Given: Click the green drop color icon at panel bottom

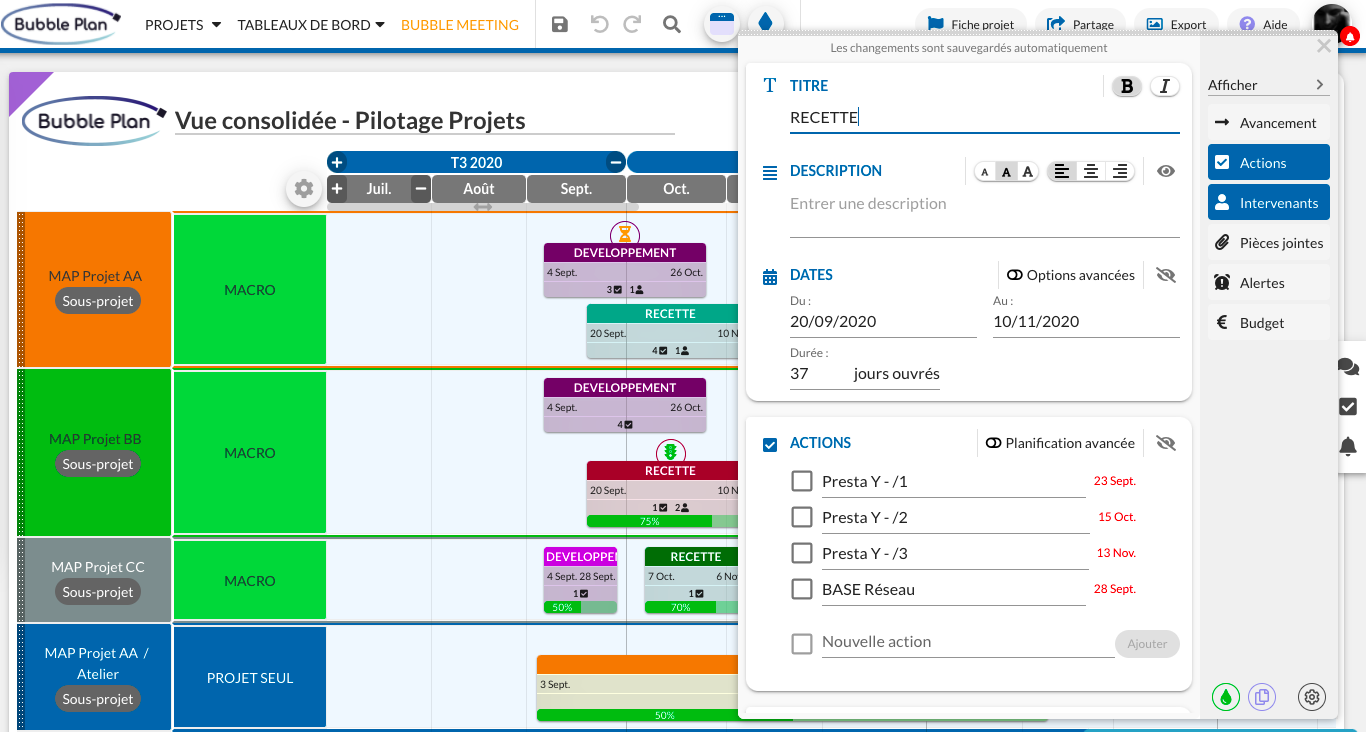Looking at the screenshot, I should click(x=1226, y=696).
